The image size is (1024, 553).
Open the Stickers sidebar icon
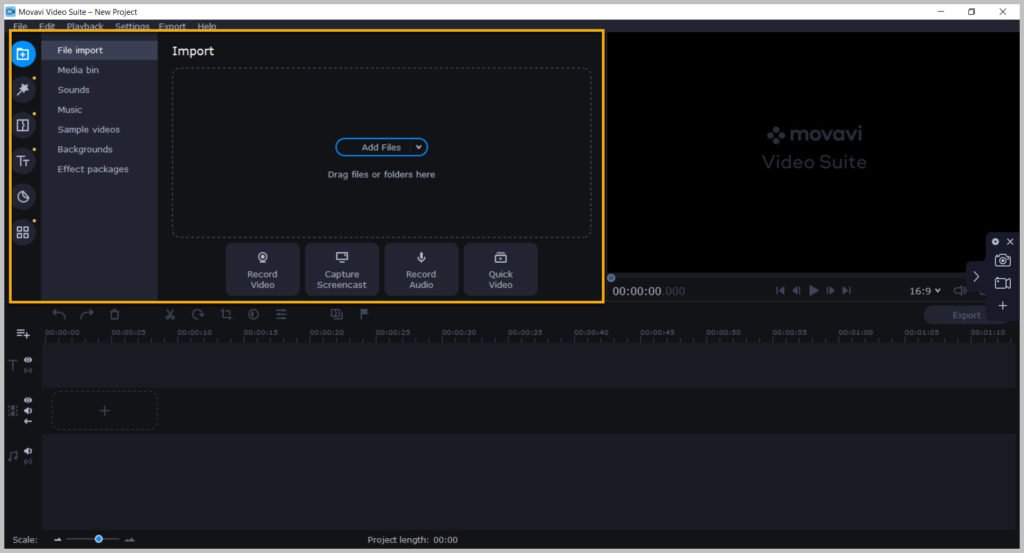(23, 197)
